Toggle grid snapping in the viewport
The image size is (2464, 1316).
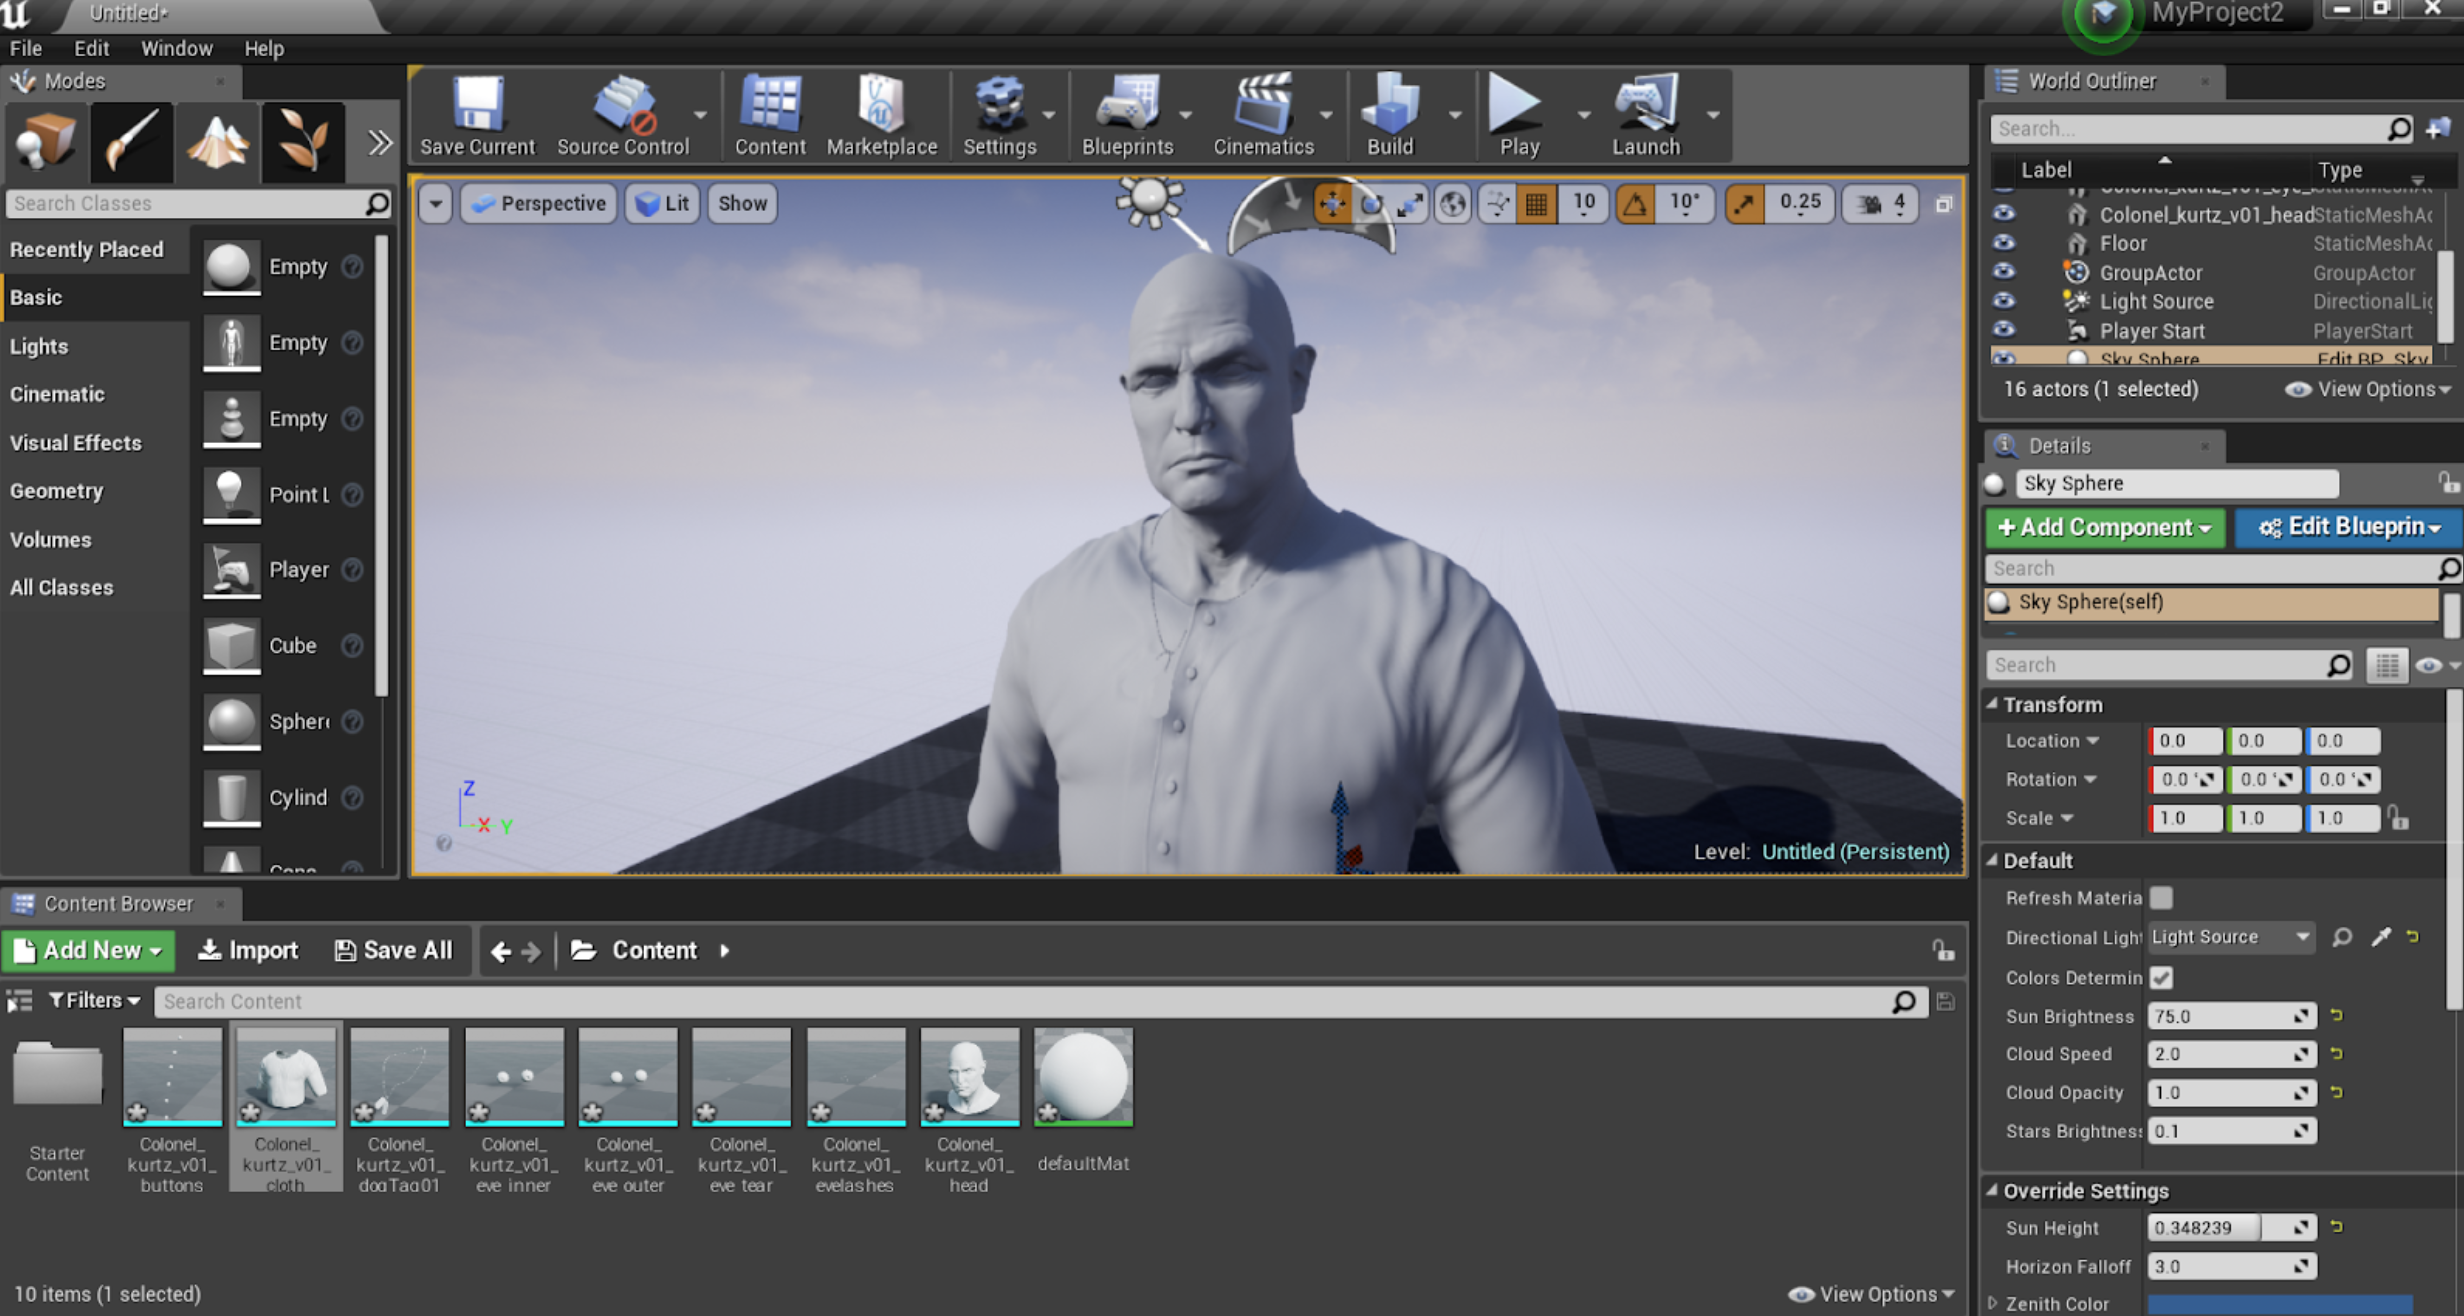(x=1537, y=204)
